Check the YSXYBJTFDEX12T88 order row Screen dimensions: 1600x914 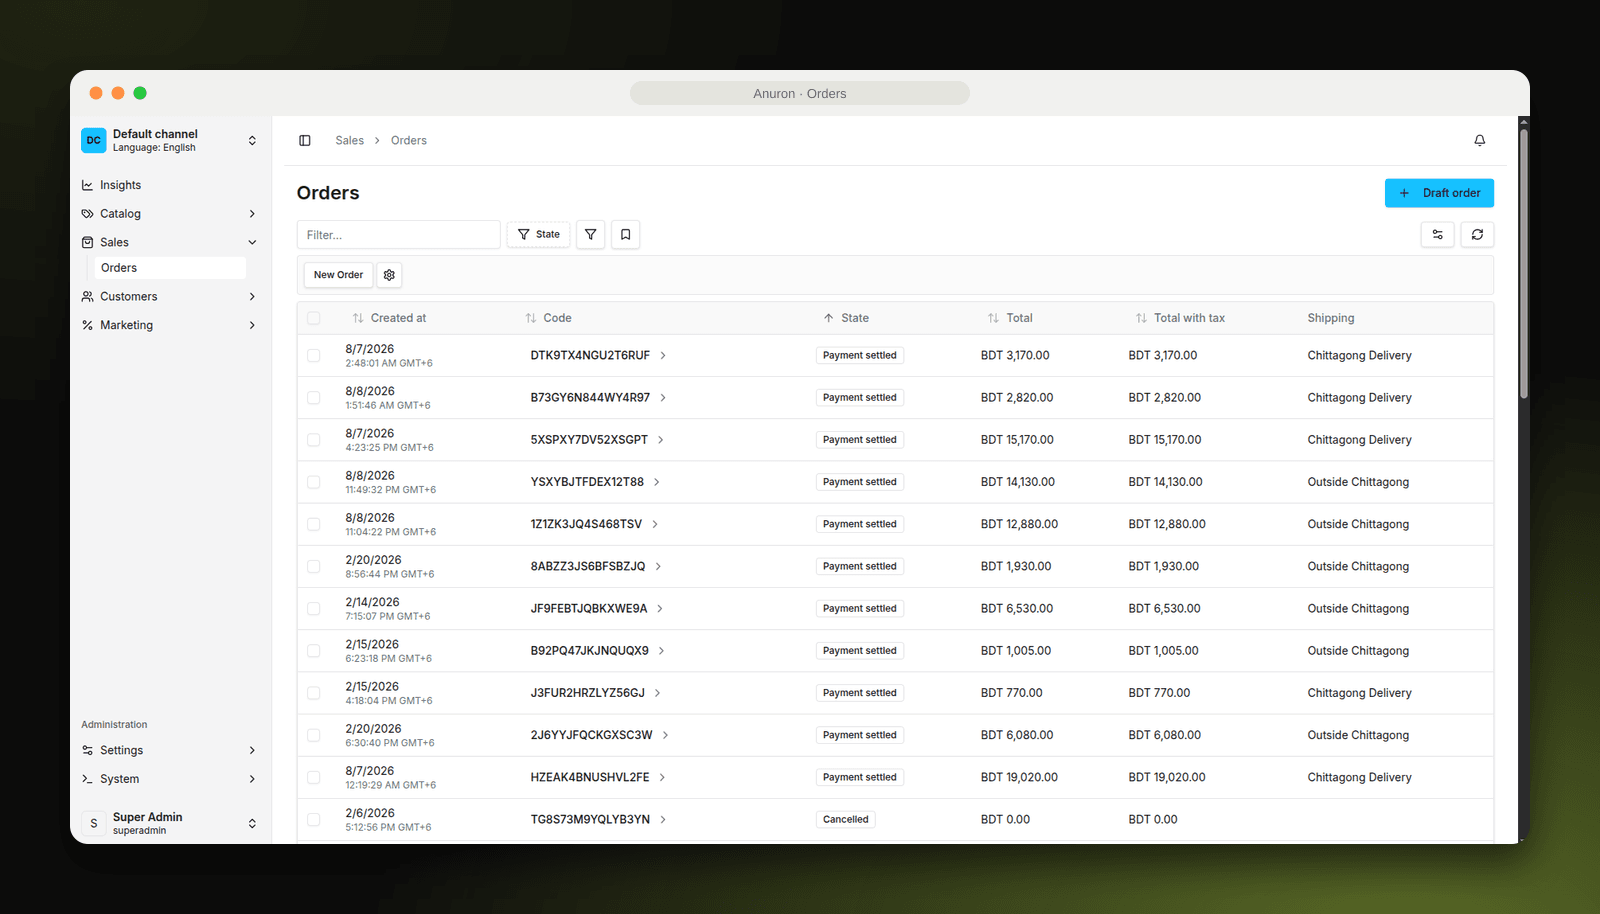314,482
